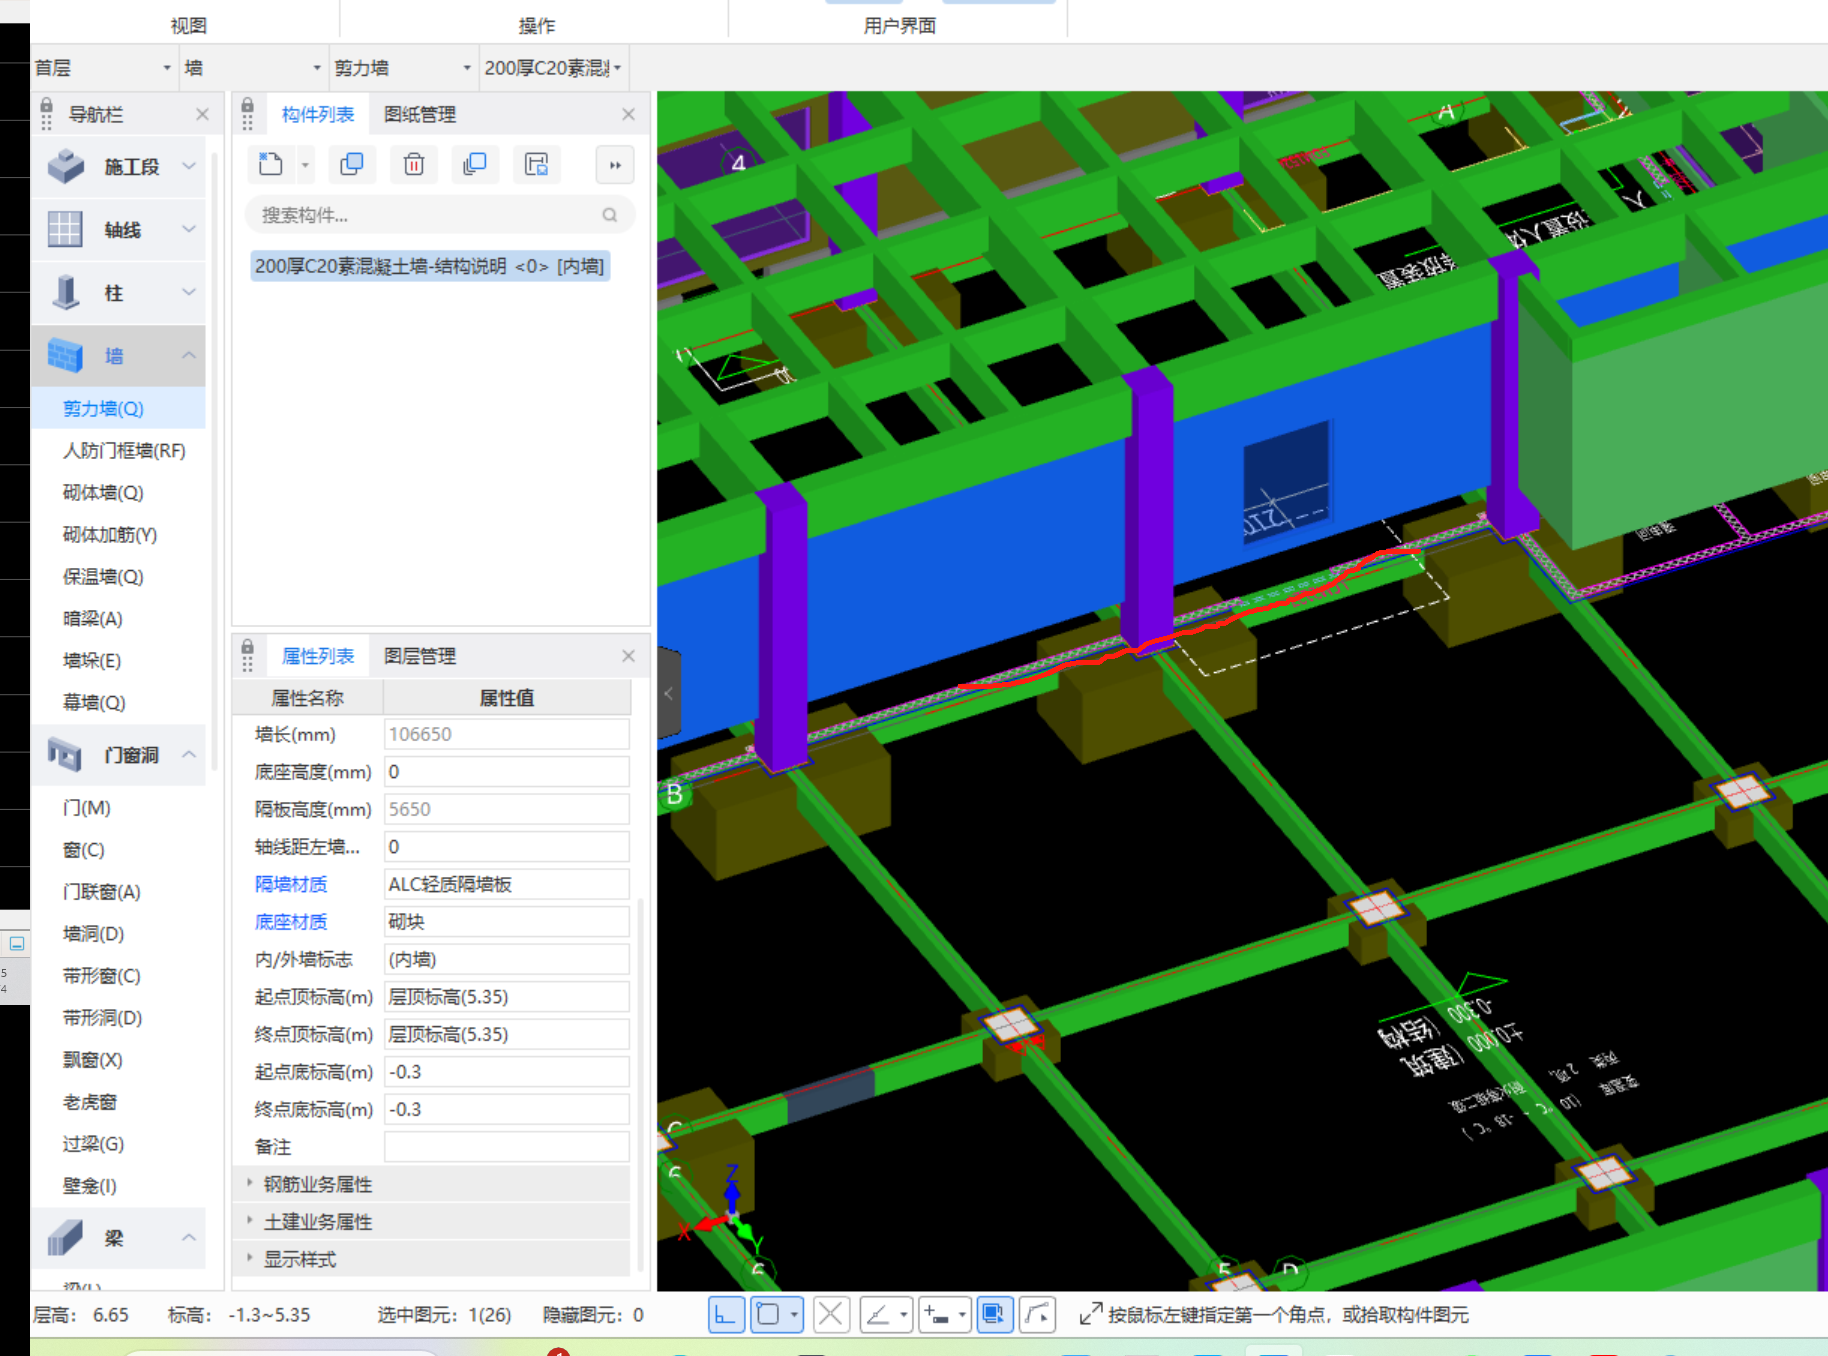Click the 轴线 grid icon
Viewport: 1828px width, 1356px height.
(66, 229)
